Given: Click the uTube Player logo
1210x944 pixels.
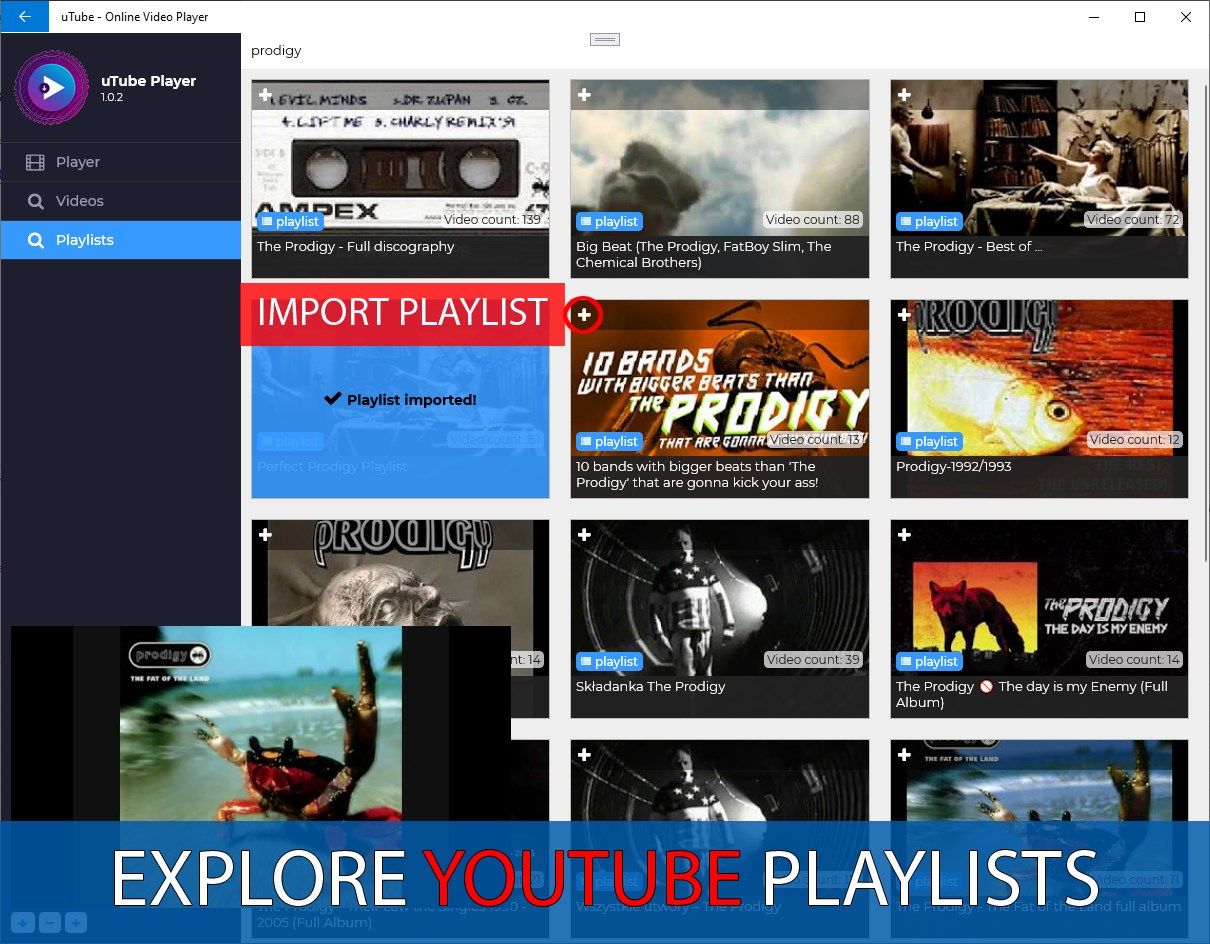Looking at the screenshot, I should click(x=51, y=88).
